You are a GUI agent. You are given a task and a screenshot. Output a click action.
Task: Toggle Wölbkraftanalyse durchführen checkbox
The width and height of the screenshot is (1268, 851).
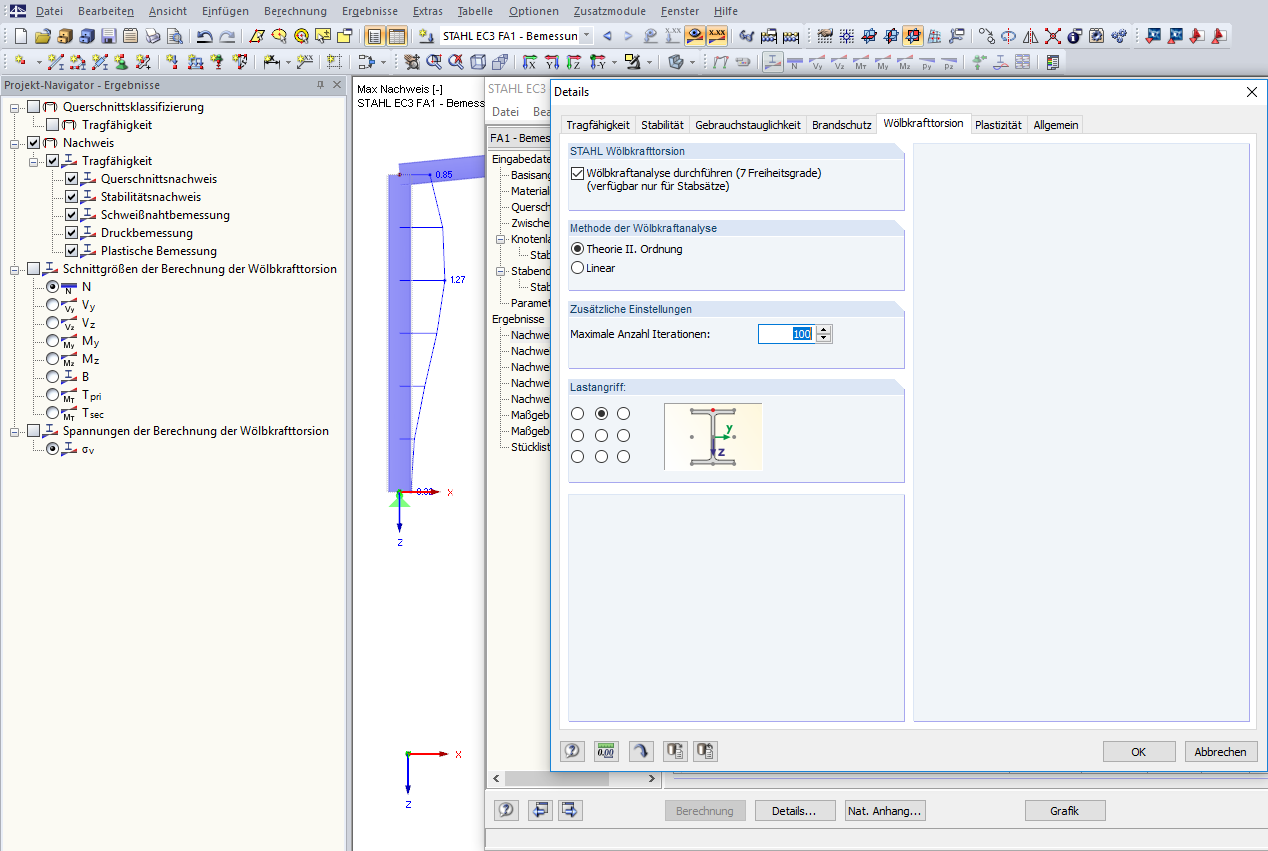(577, 173)
